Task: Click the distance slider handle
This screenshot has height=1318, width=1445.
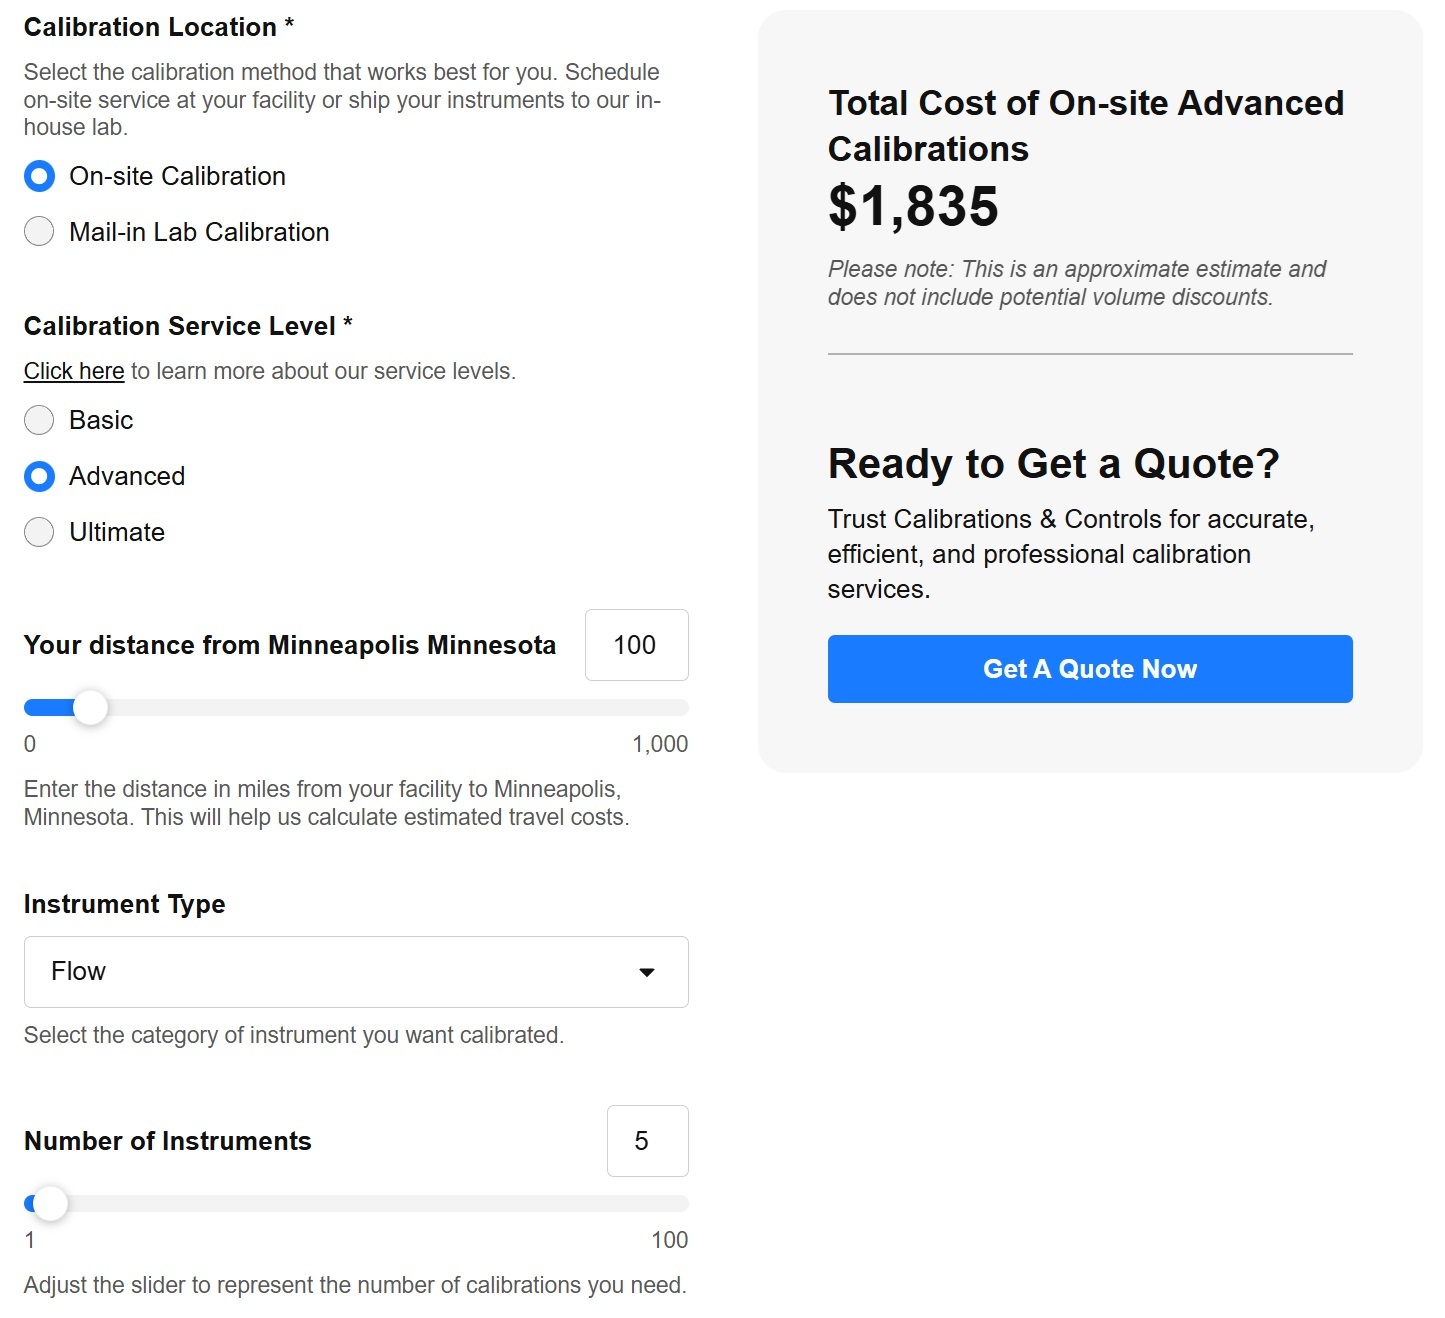Action: coord(91,708)
